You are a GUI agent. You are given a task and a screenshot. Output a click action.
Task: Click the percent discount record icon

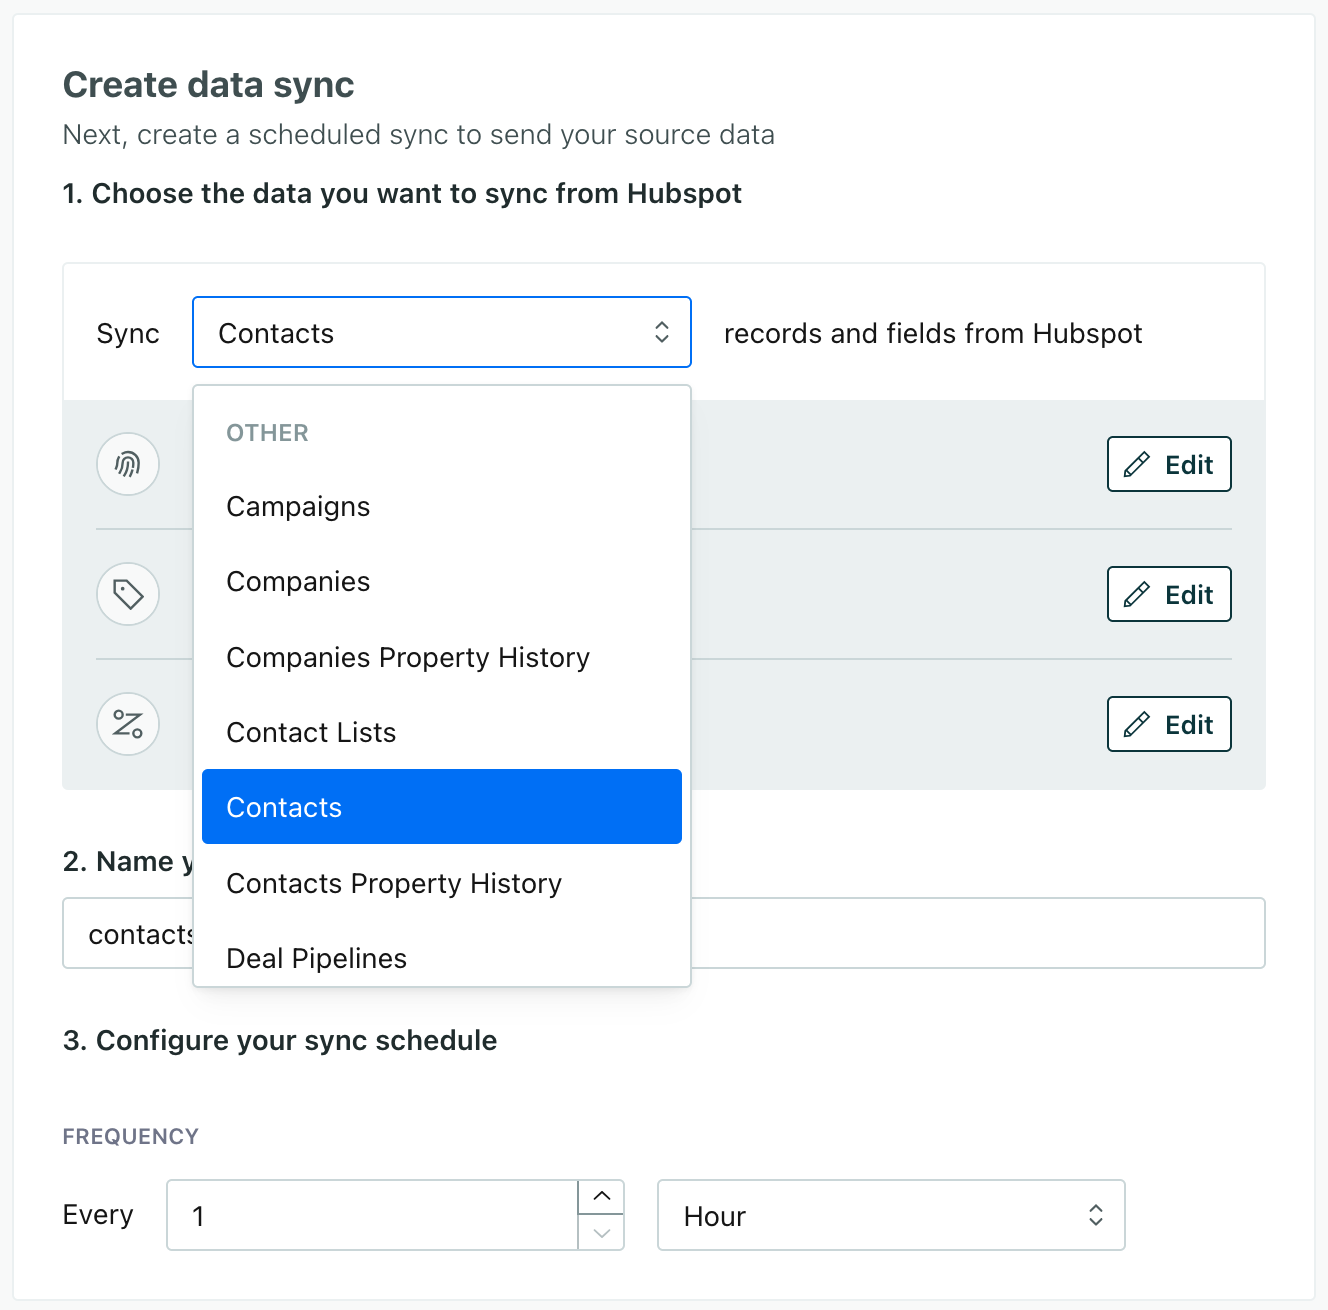[x=128, y=724]
